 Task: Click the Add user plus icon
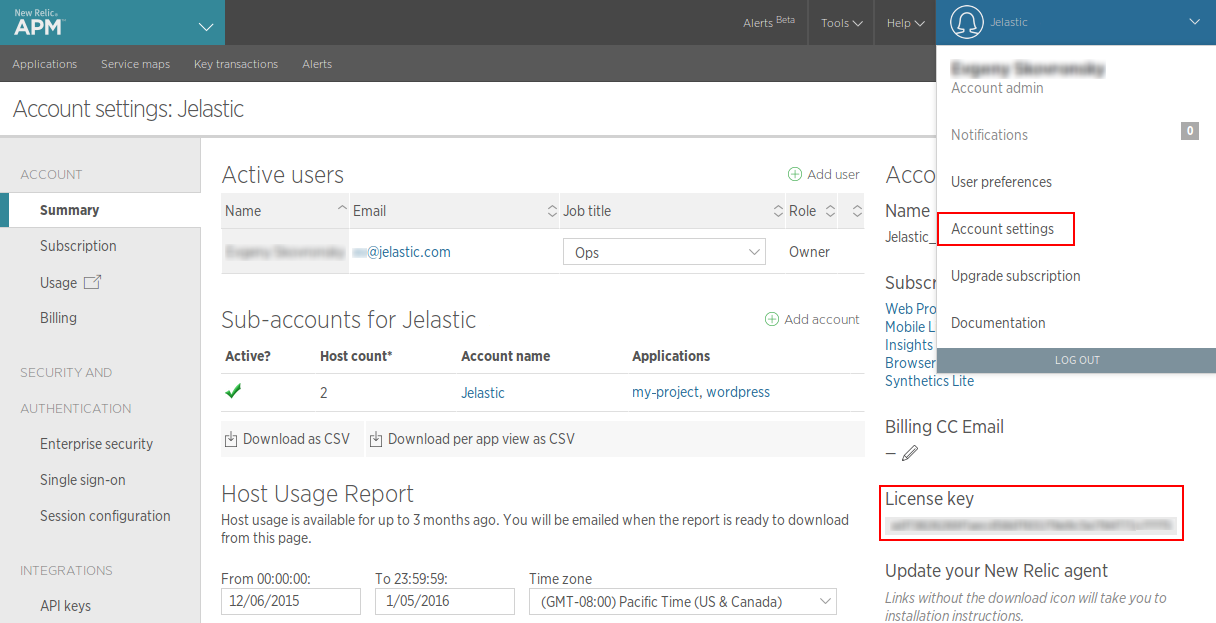point(795,174)
